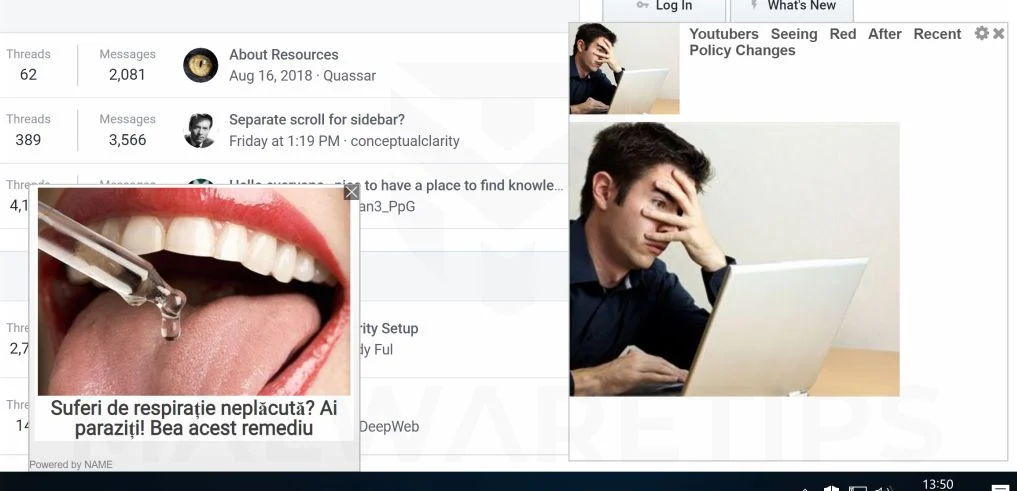Click the Suferi de respirație ad caption
The image size is (1017, 491).
coord(193,418)
